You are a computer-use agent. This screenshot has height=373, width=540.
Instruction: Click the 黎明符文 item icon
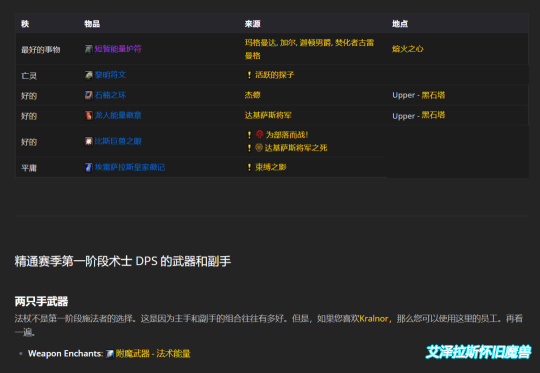tap(89, 75)
